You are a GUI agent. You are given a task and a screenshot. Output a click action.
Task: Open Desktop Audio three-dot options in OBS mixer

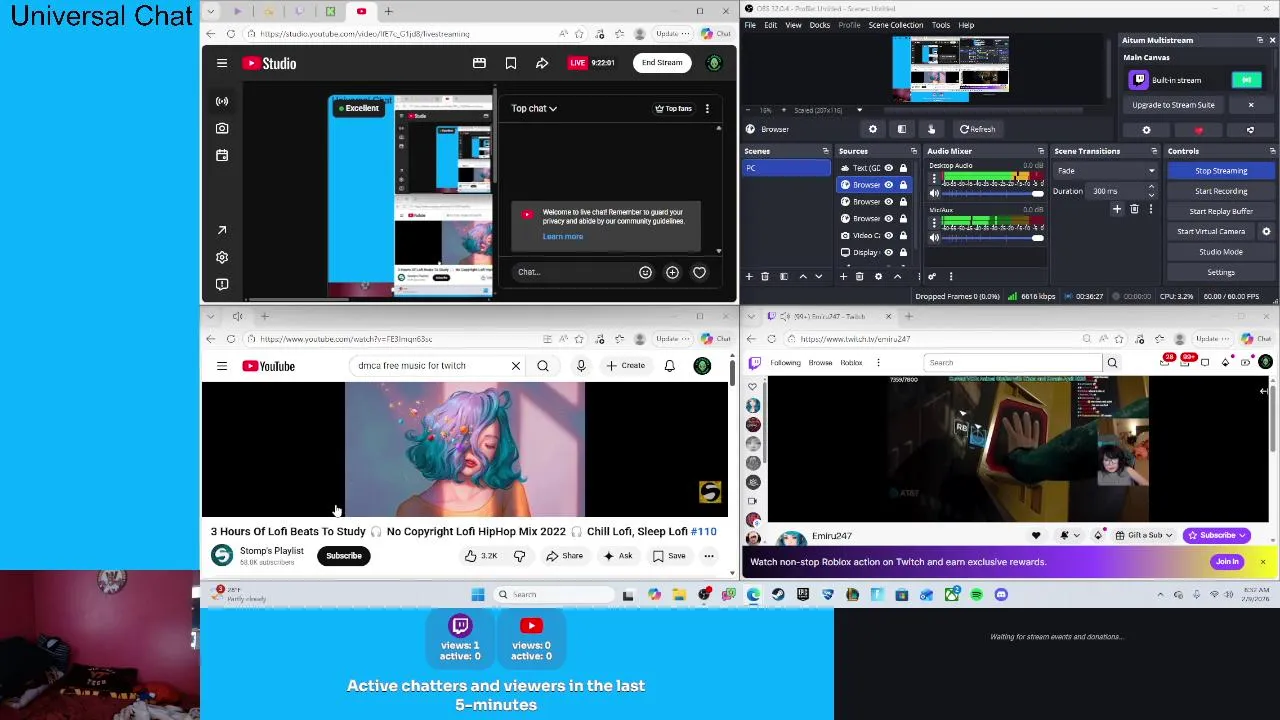pos(934,180)
